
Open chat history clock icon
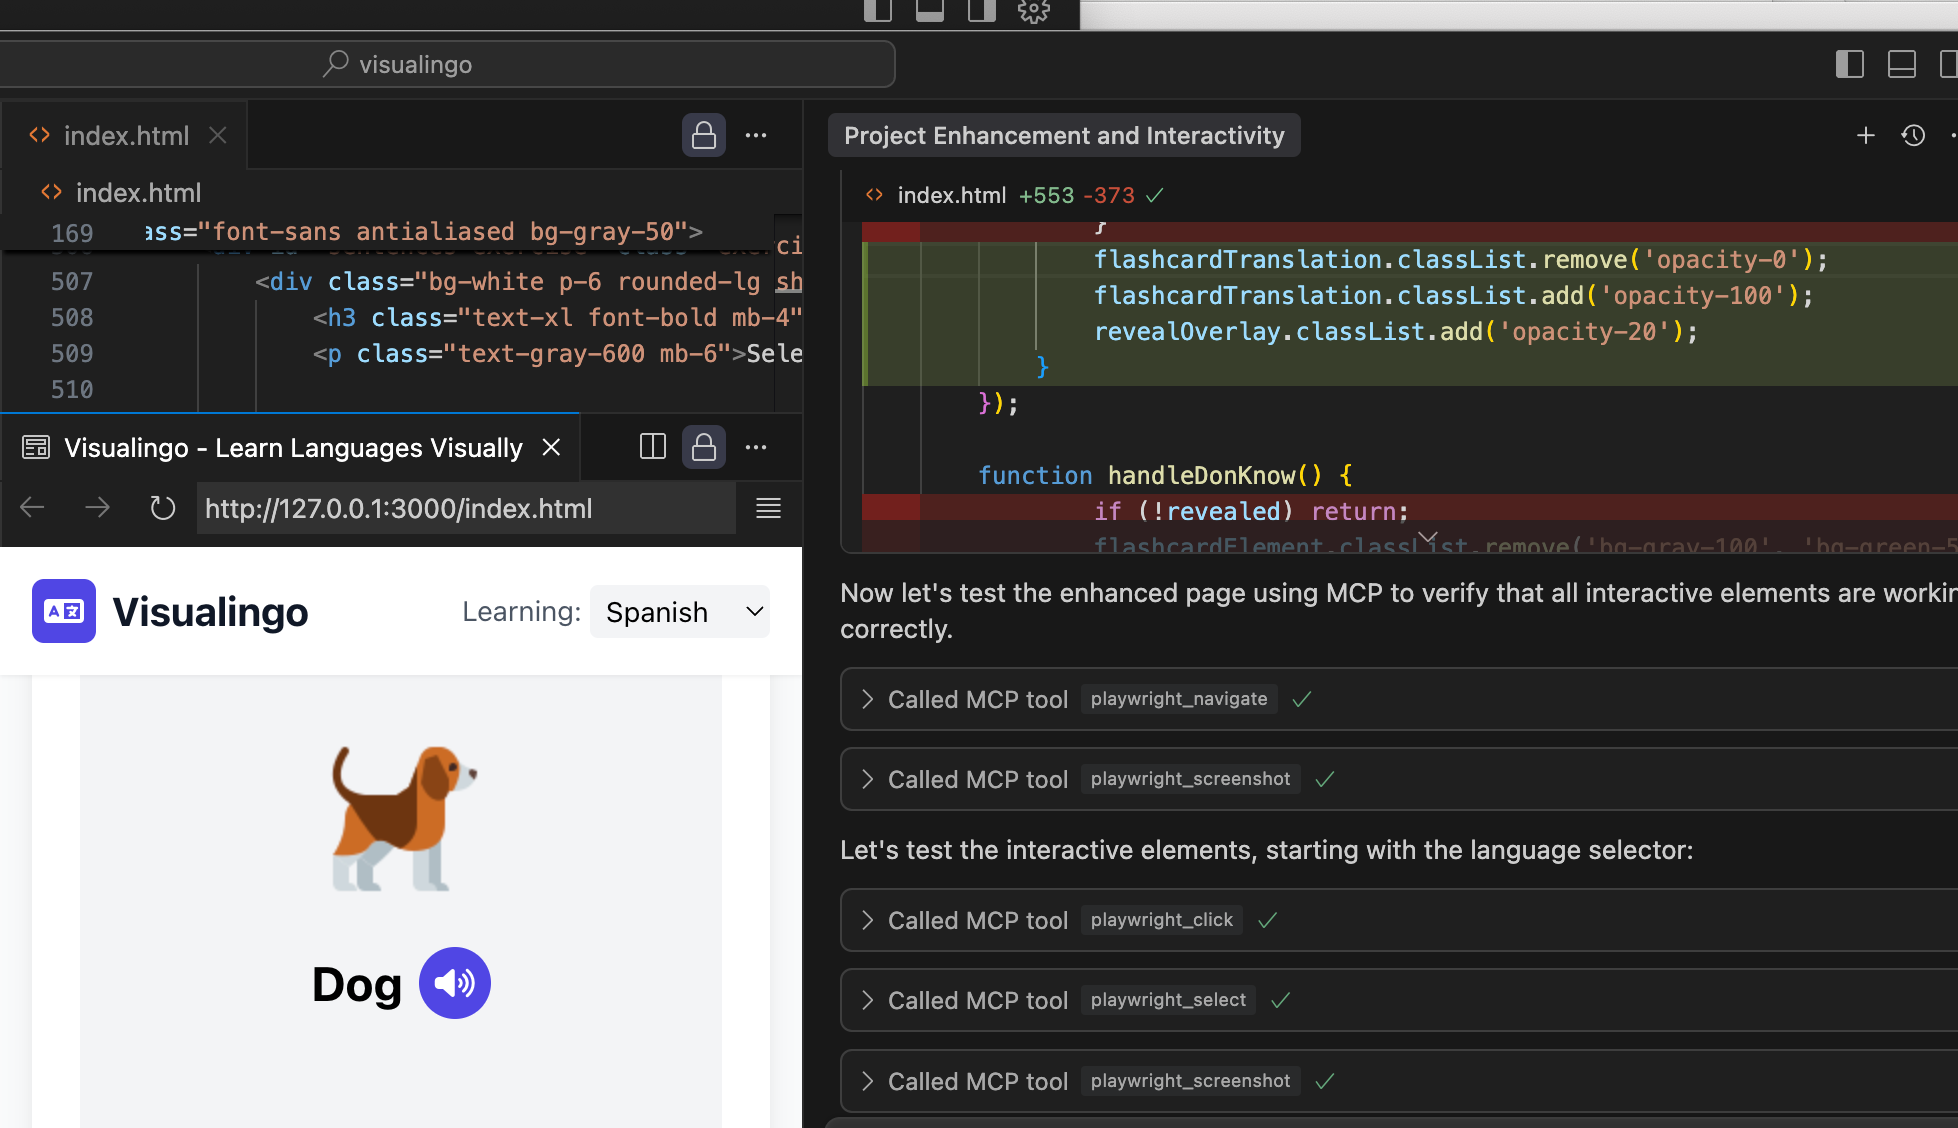[1913, 136]
